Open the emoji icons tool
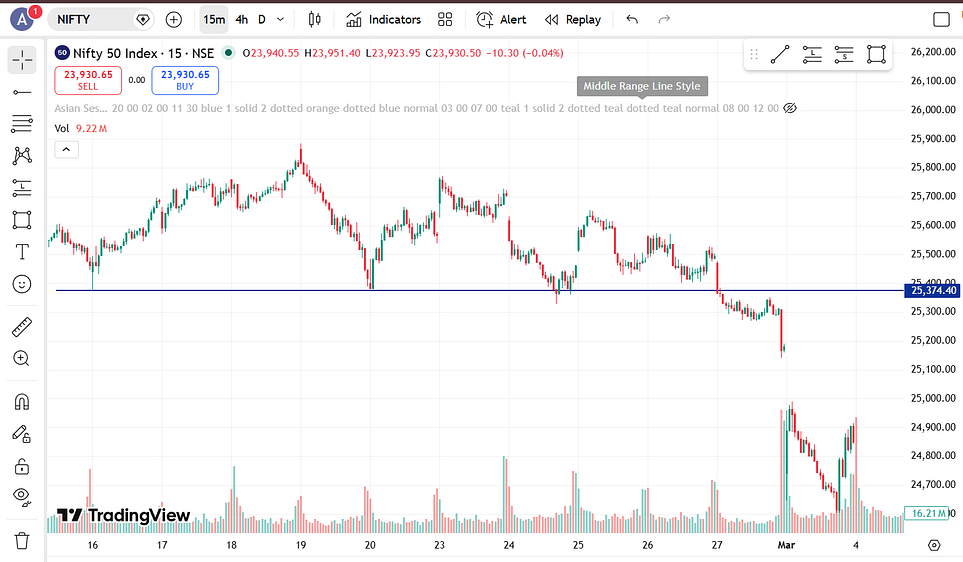Viewport: 963px width, 562px height. pos(22,284)
